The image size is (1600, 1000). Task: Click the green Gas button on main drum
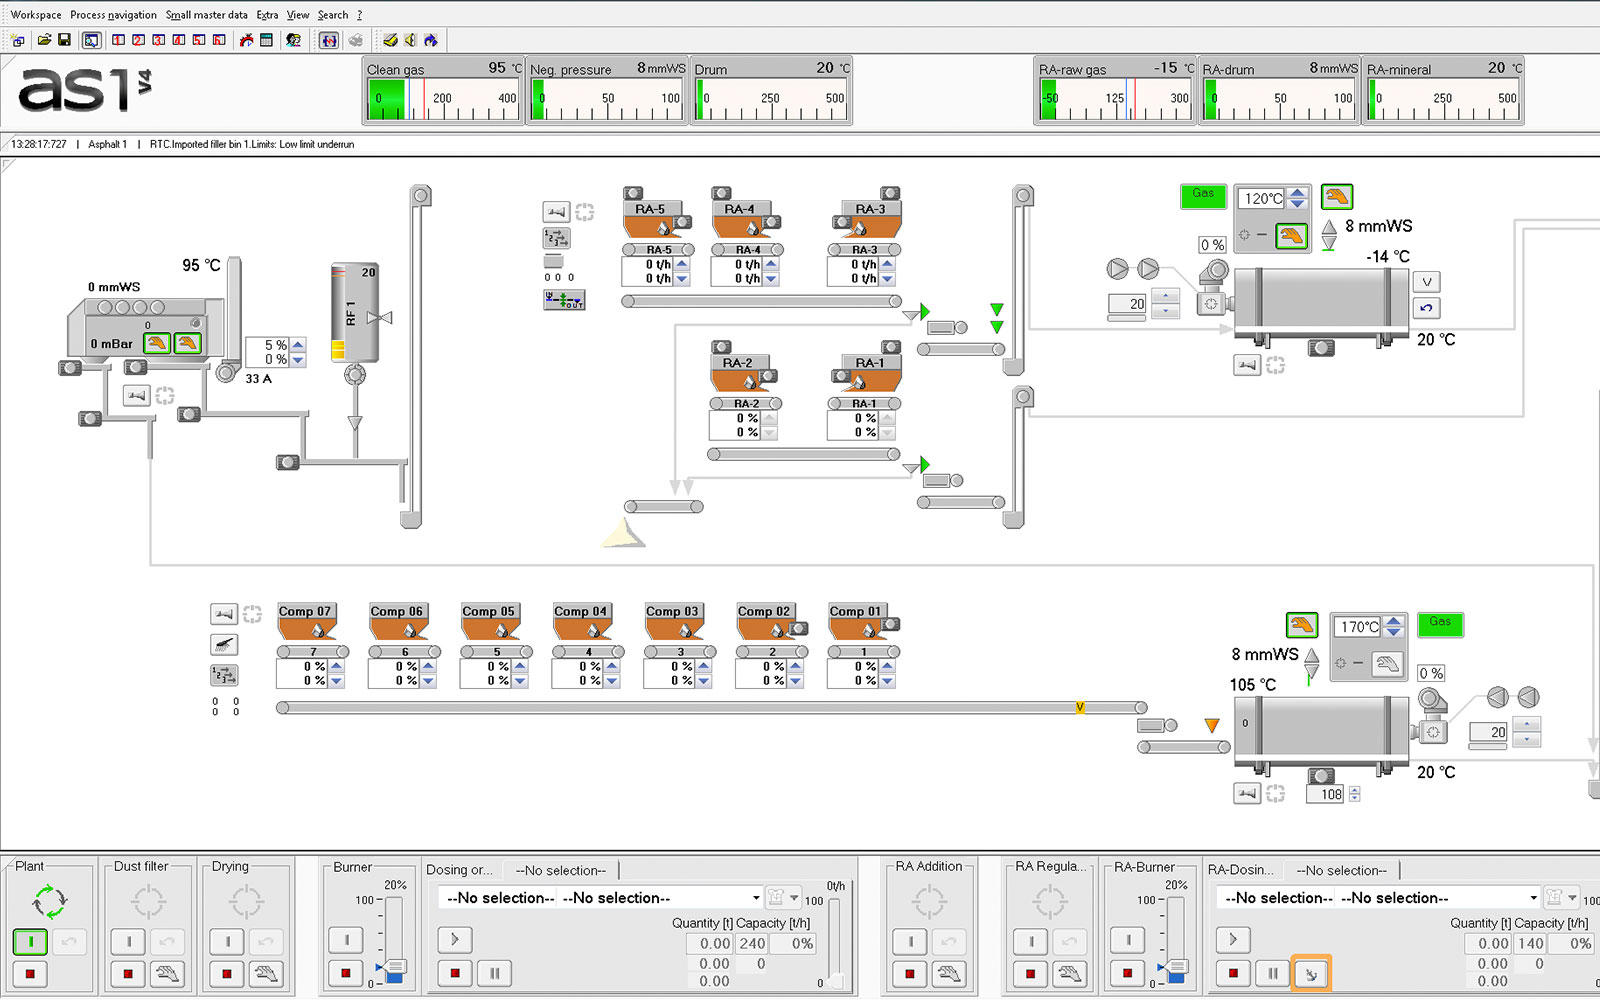1440,624
